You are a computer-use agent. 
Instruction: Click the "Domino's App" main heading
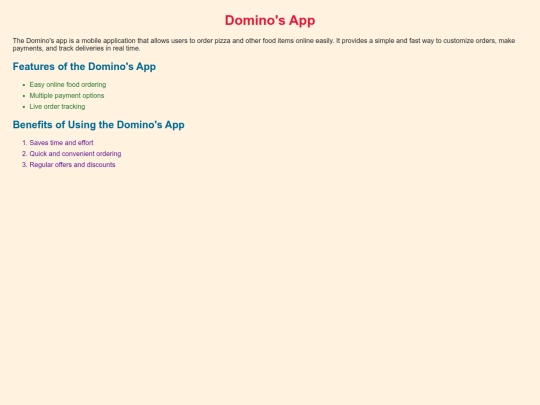270,20
